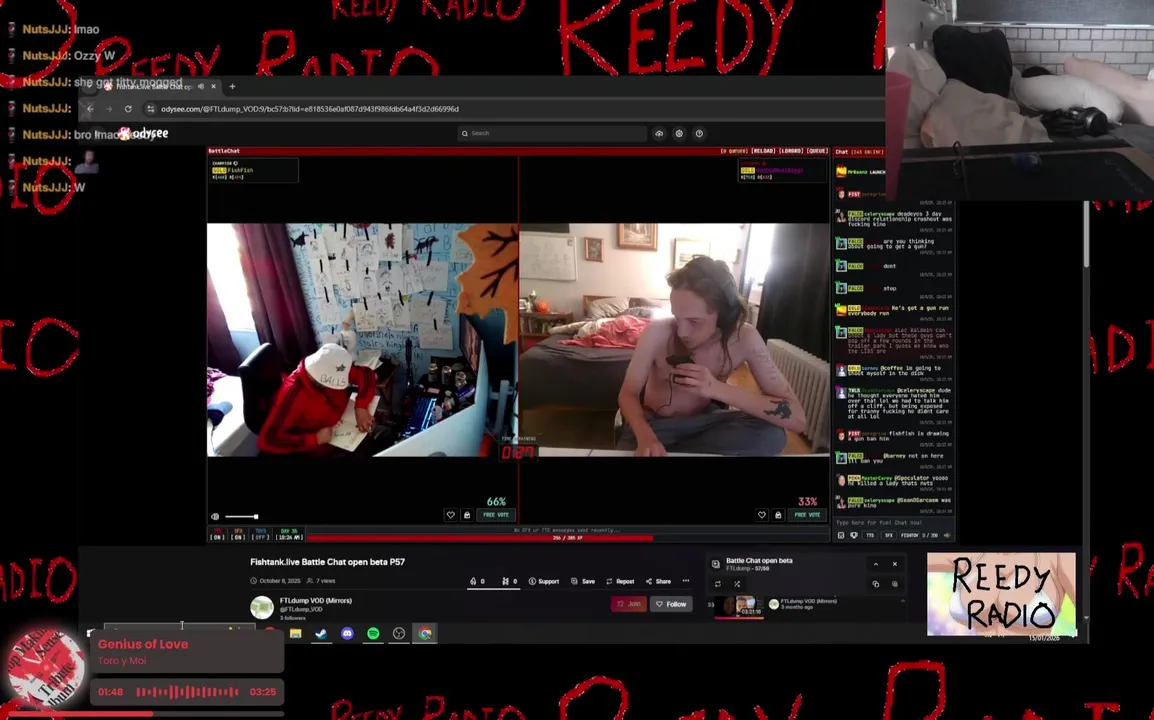Viewport: 1154px width, 720px height.
Task: Close the Fishtank.live browser tab
Action: [214, 86]
